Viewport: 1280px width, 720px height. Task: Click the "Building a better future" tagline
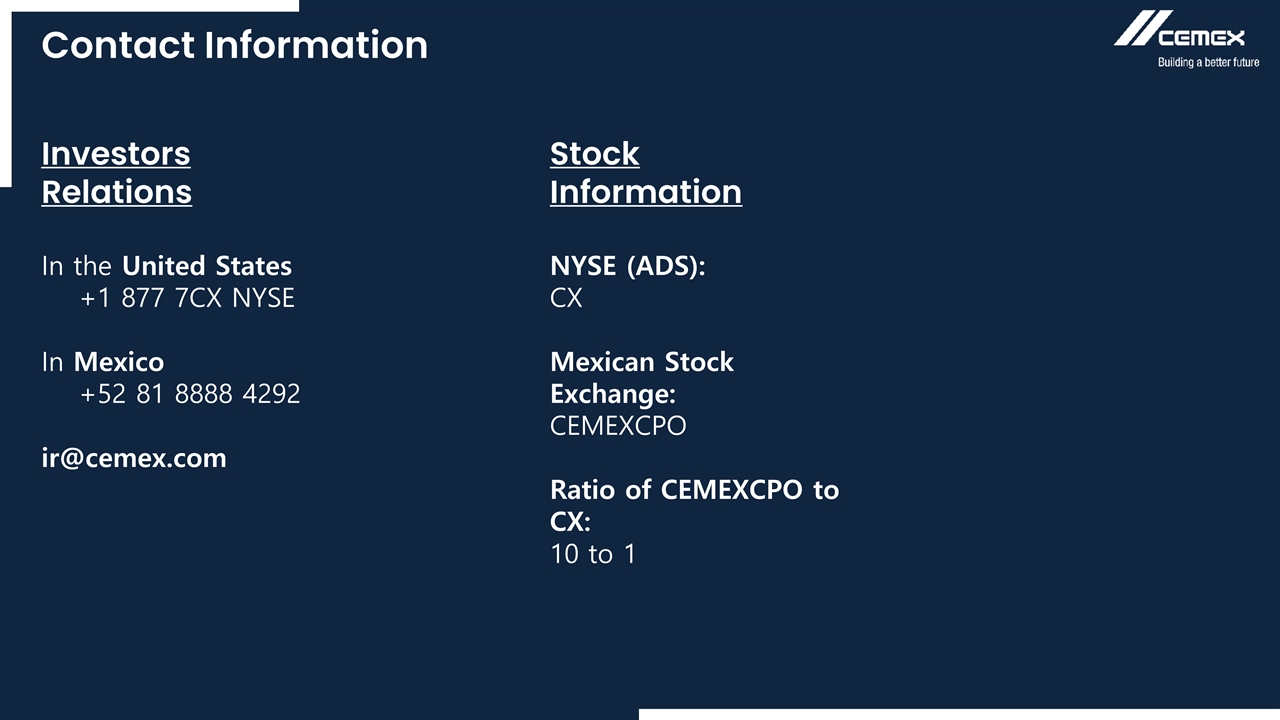point(1208,63)
